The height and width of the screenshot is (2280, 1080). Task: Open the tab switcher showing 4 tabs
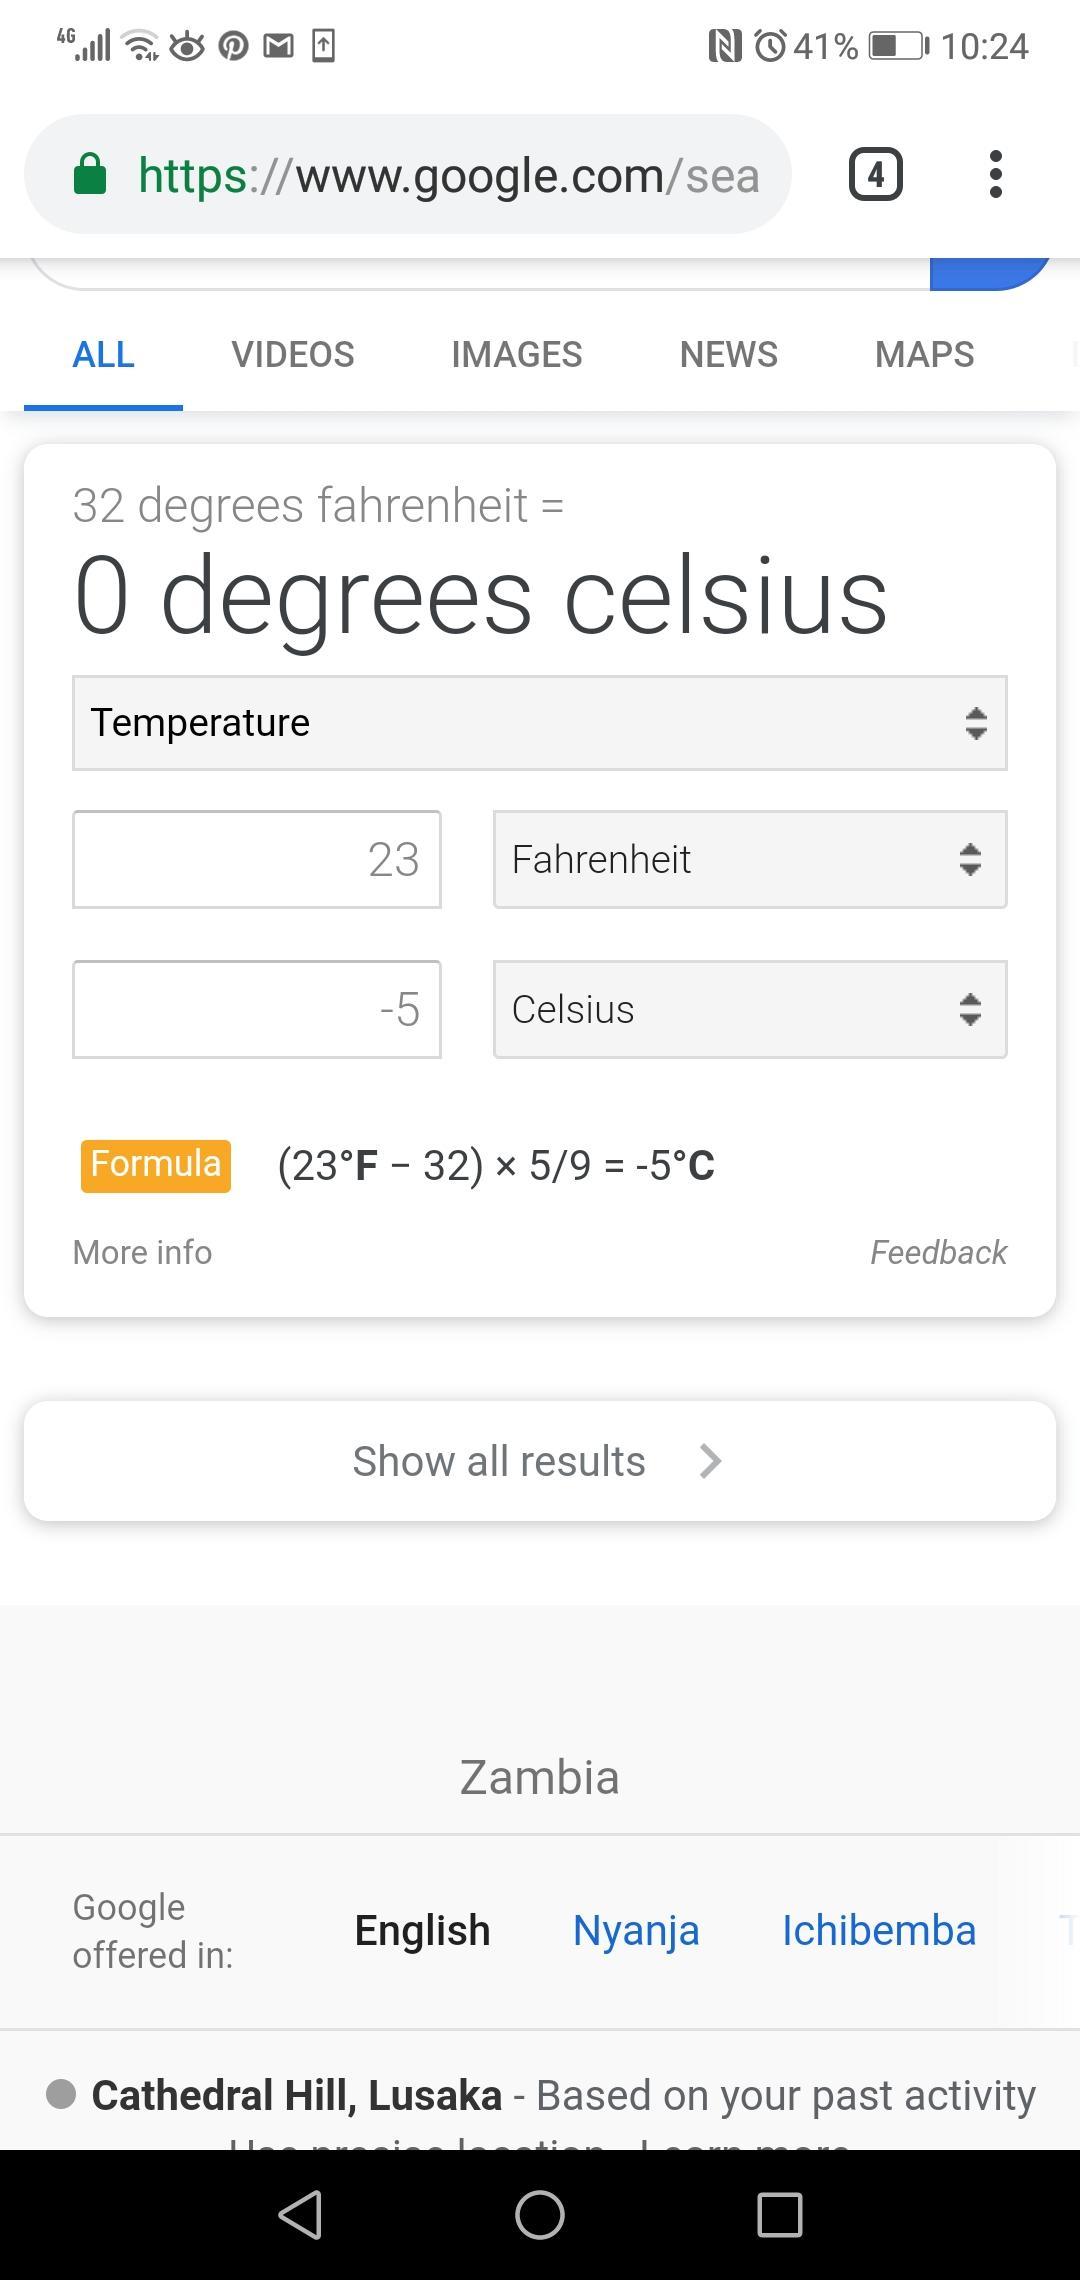click(875, 175)
